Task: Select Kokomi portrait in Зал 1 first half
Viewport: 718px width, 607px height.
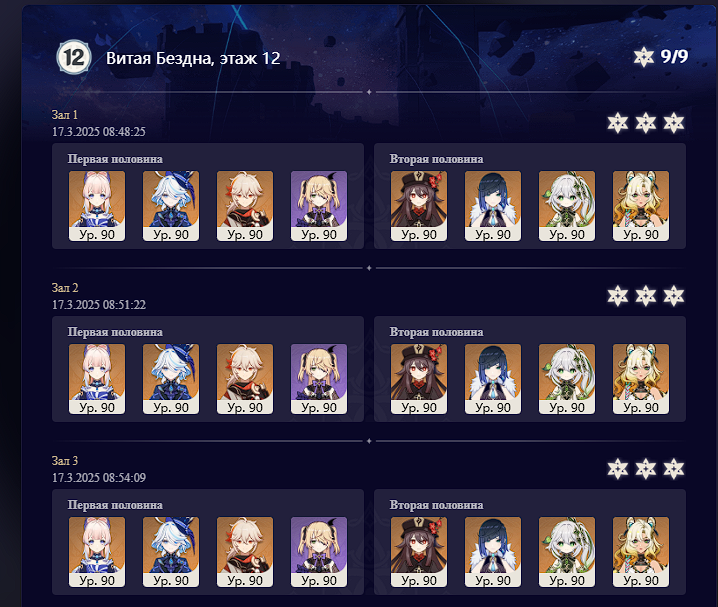Action: tap(97, 206)
